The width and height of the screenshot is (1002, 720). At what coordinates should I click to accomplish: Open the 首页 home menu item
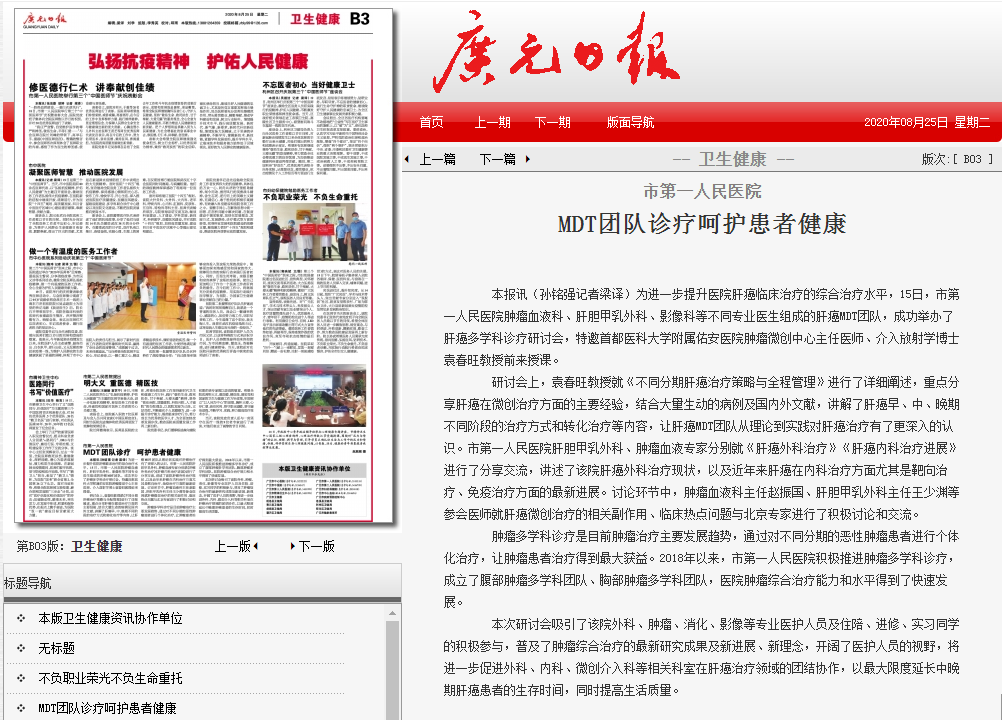tap(431, 122)
